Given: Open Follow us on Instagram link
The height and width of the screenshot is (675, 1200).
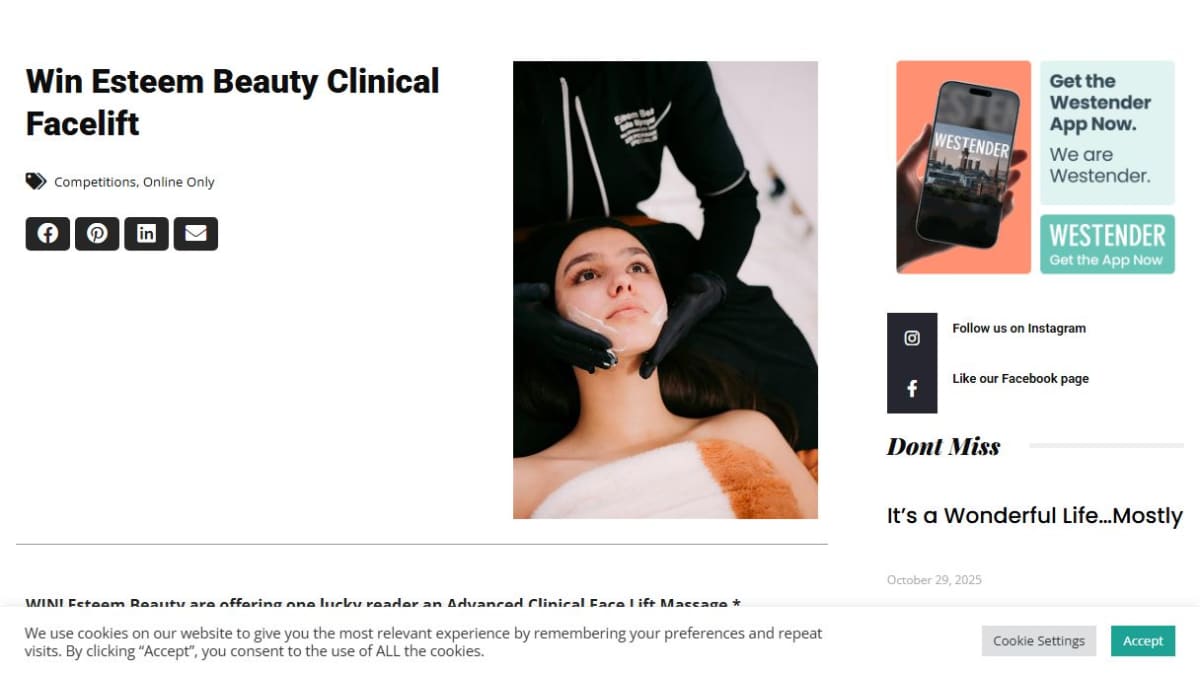Looking at the screenshot, I should point(1019,328).
